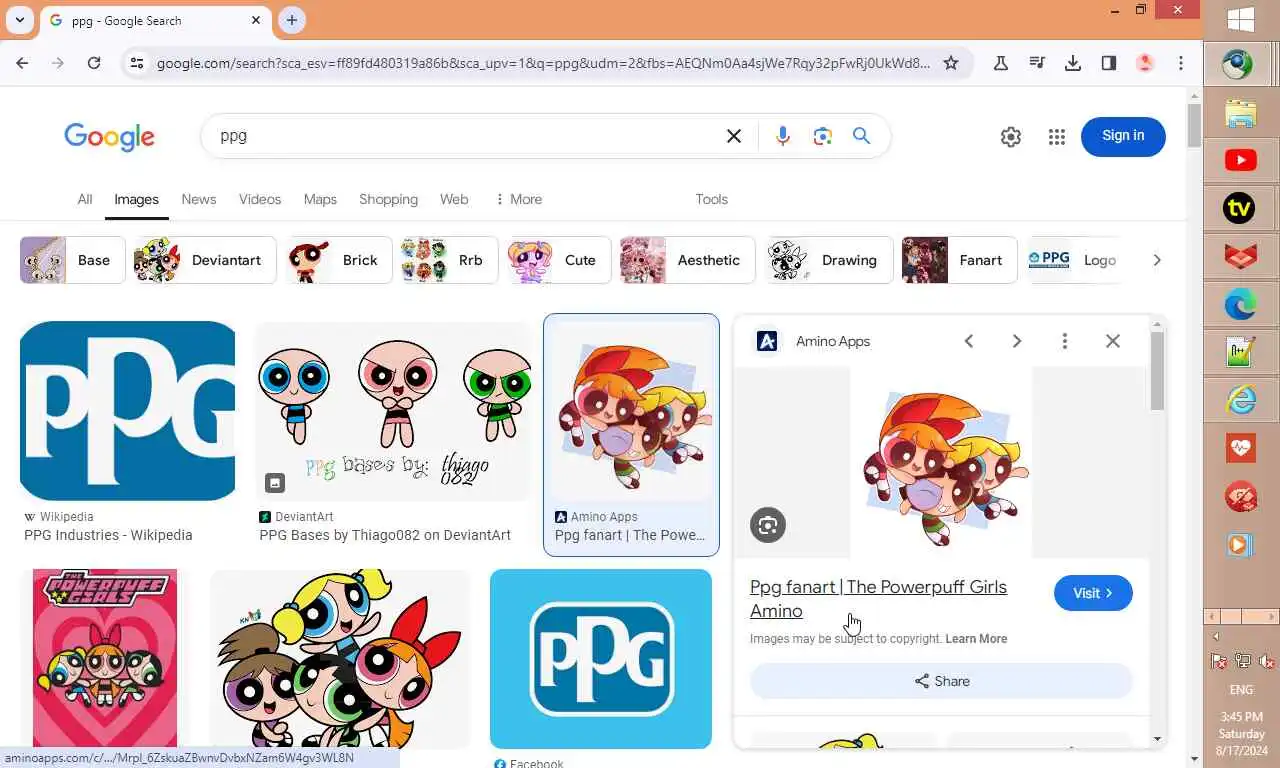This screenshot has width=1280, height=768.
Task: Filter images by Brick chip
Action: tap(339, 260)
